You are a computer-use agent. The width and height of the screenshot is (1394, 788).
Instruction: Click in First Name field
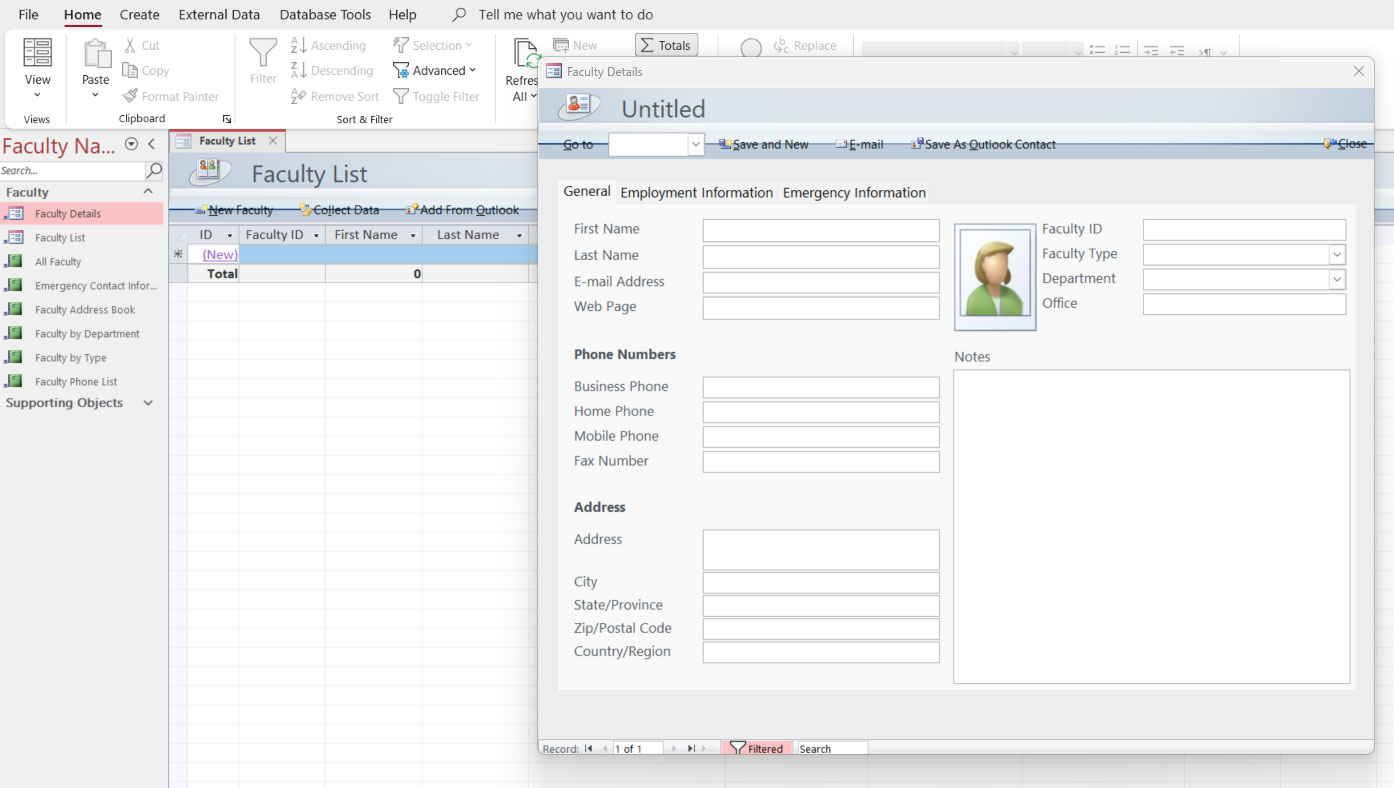click(x=821, y=231)
